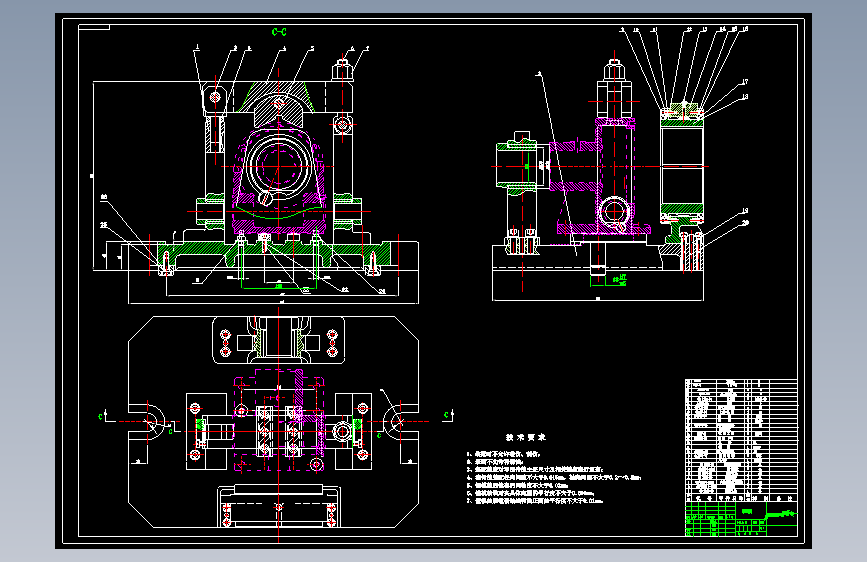Click part balloon number 17 in side view
This screenshot has width=867, height=562.
pyautogui.click(x=745, y=82)
